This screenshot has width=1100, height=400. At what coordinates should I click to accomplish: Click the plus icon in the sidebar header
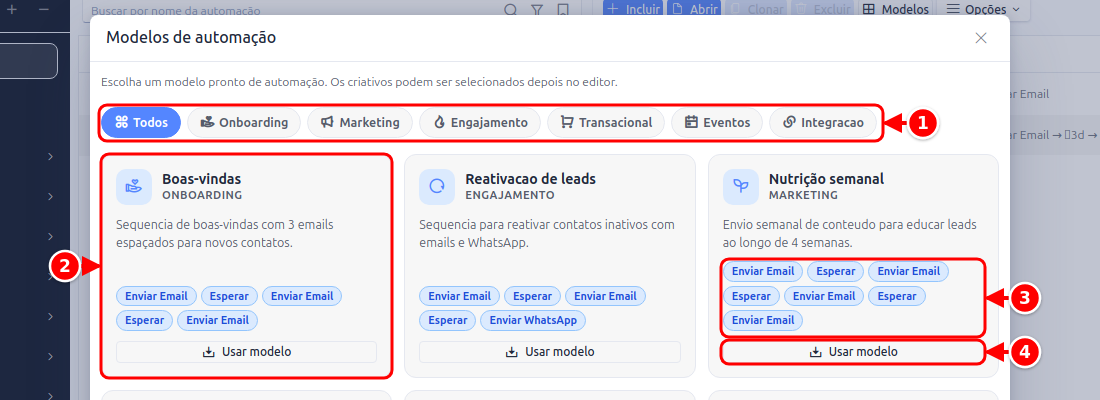(11, 9)
